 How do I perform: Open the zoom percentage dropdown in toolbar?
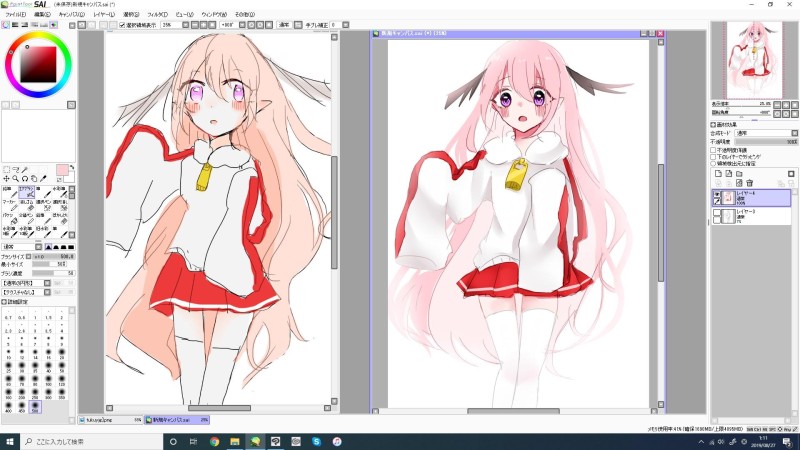185,24
